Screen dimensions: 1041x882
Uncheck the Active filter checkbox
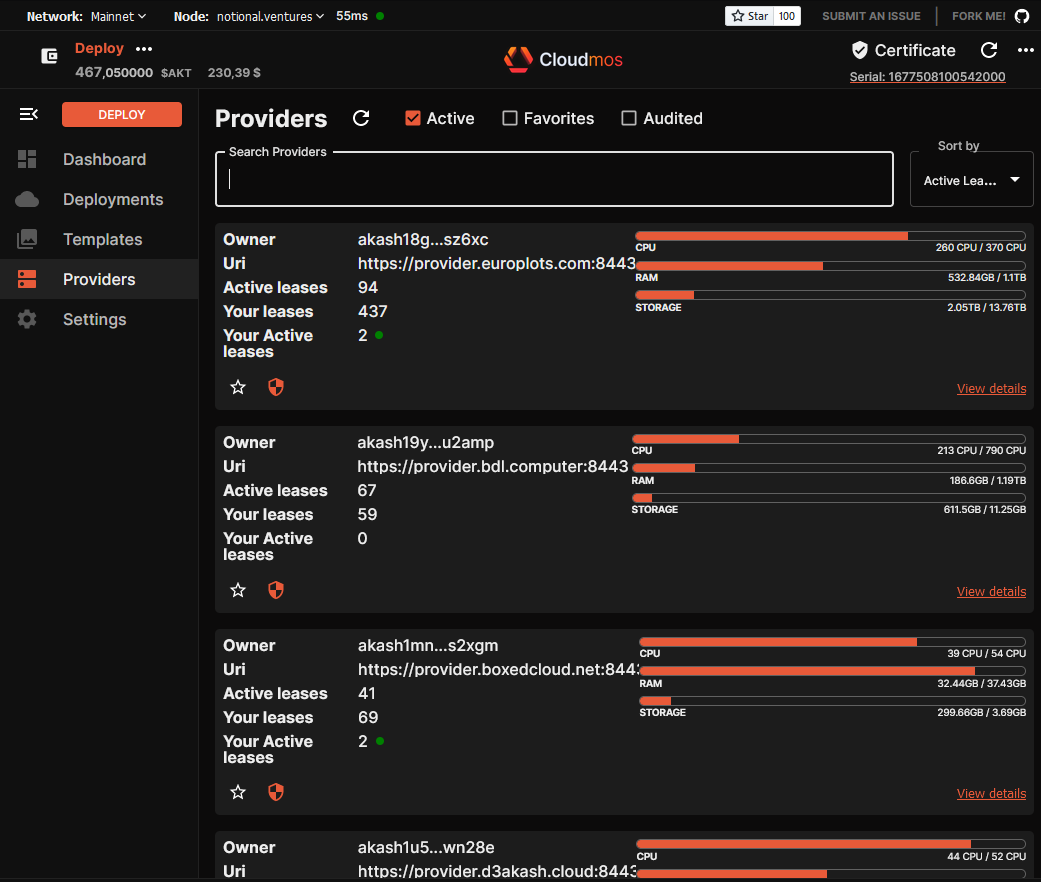coord(413,118)
